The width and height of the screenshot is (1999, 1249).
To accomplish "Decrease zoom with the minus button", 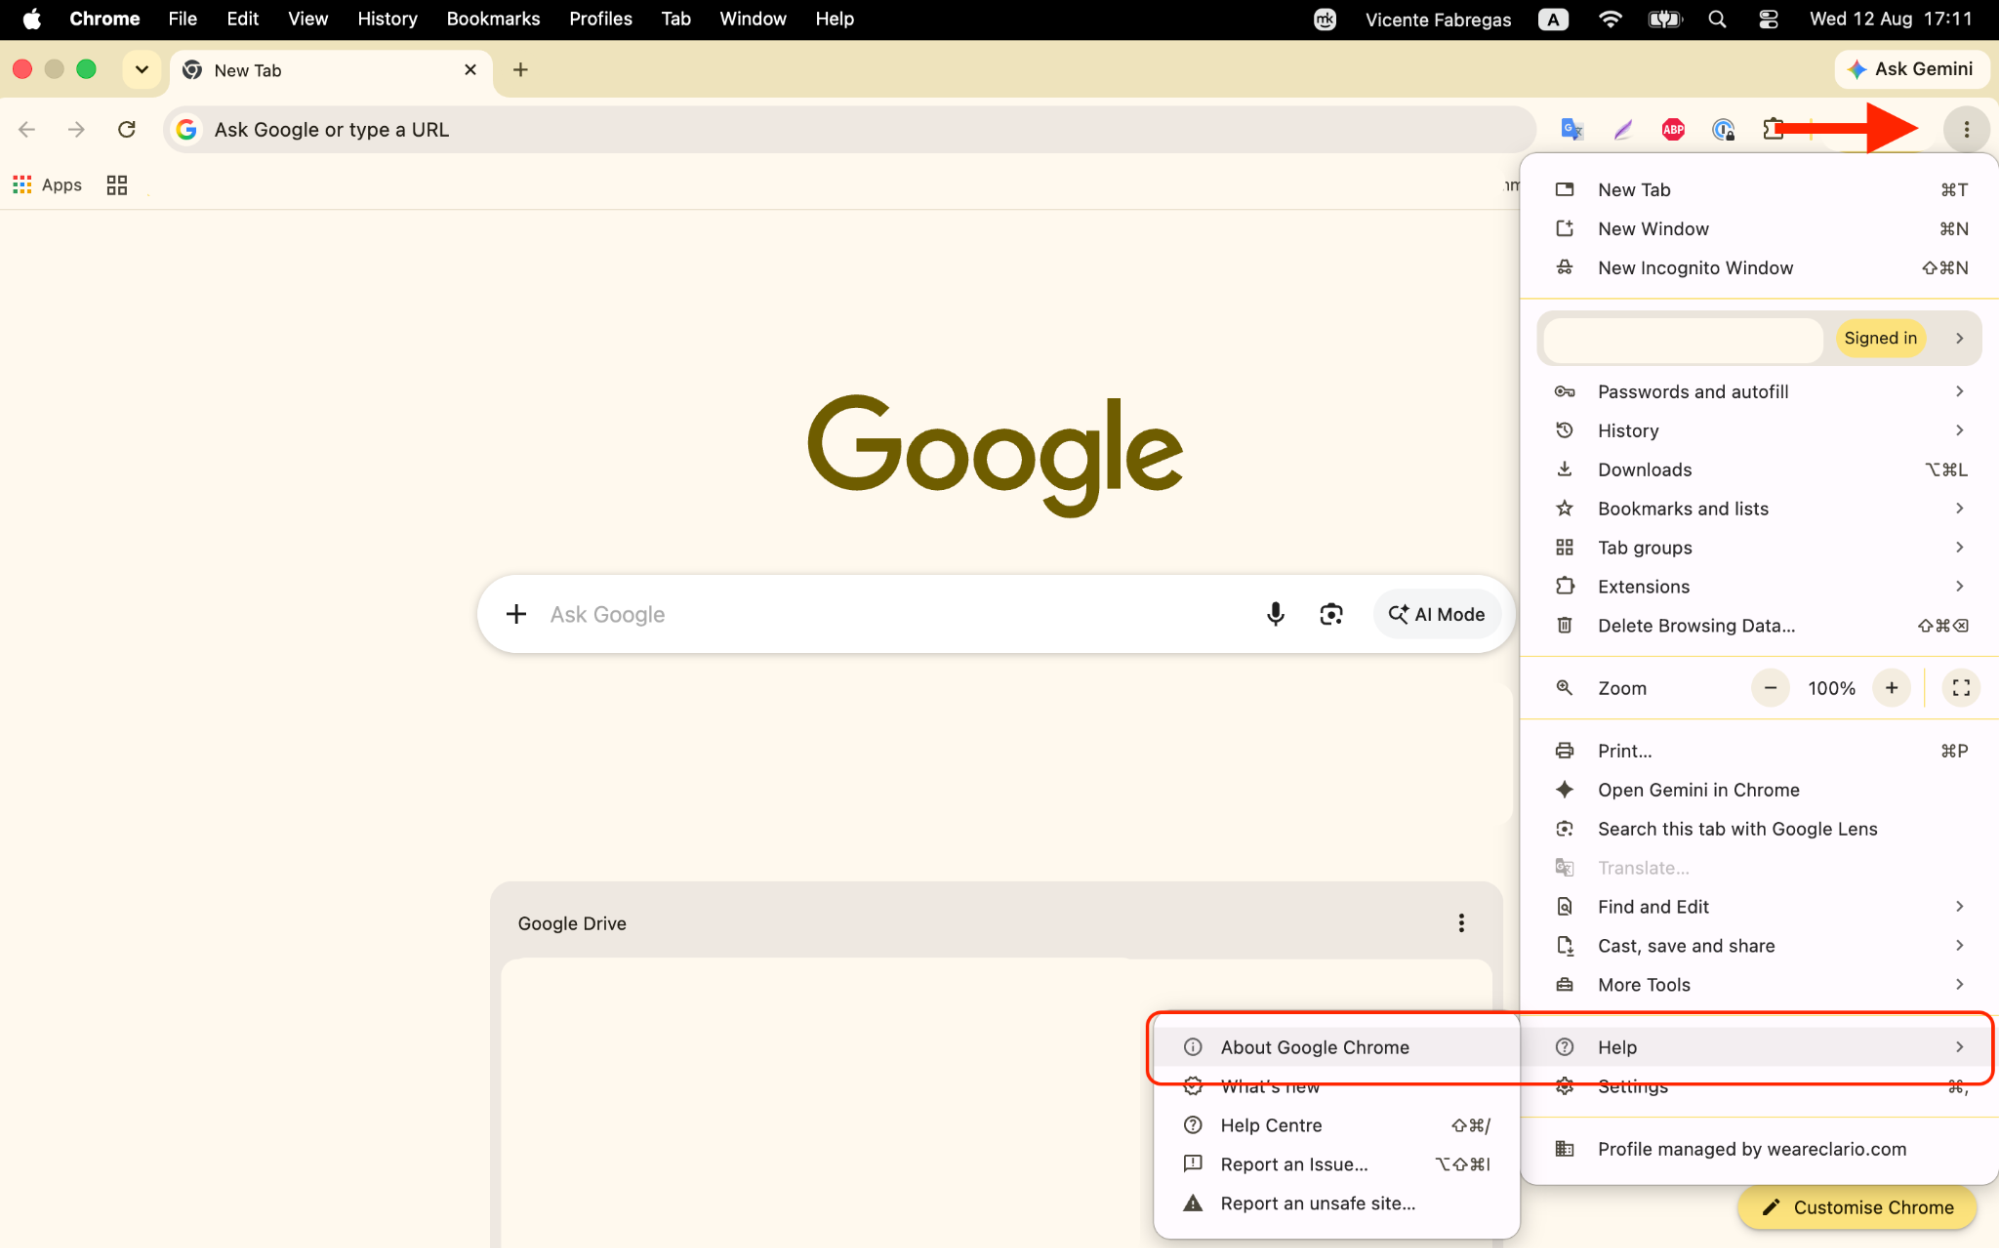I will pyautogui.click(x=1769, y=688).
